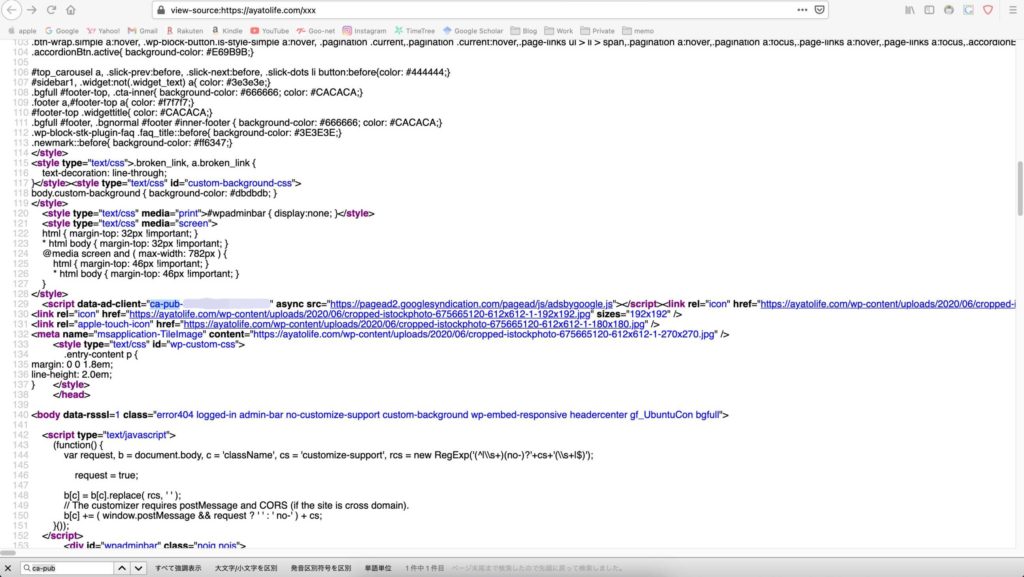Open the Kindle bookmark

click(227, 31)
